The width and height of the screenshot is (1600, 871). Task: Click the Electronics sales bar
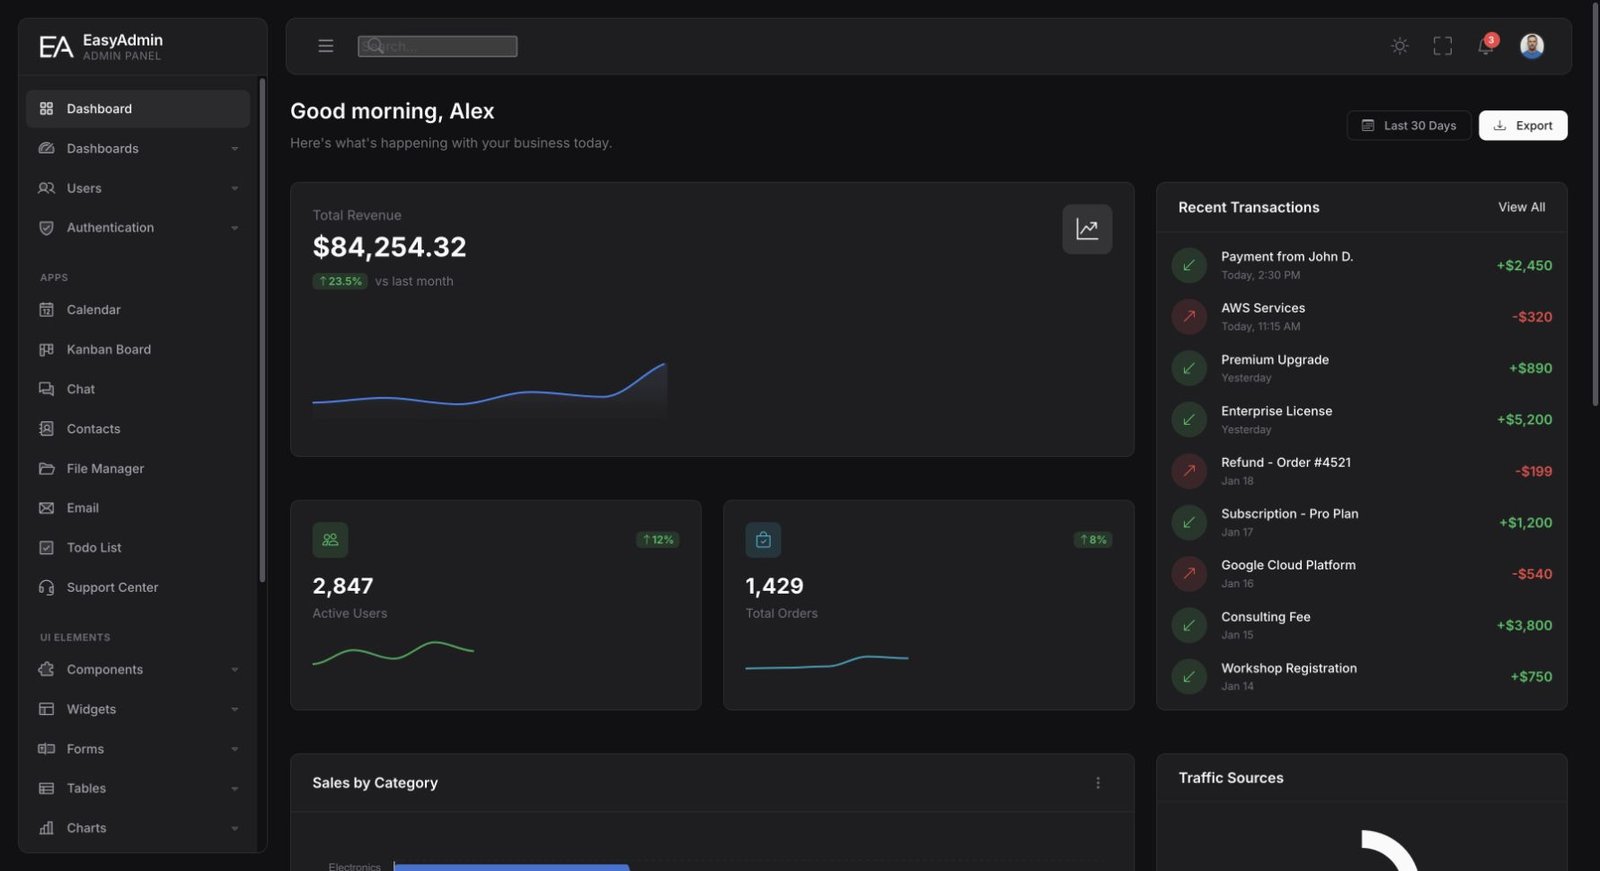511,867
